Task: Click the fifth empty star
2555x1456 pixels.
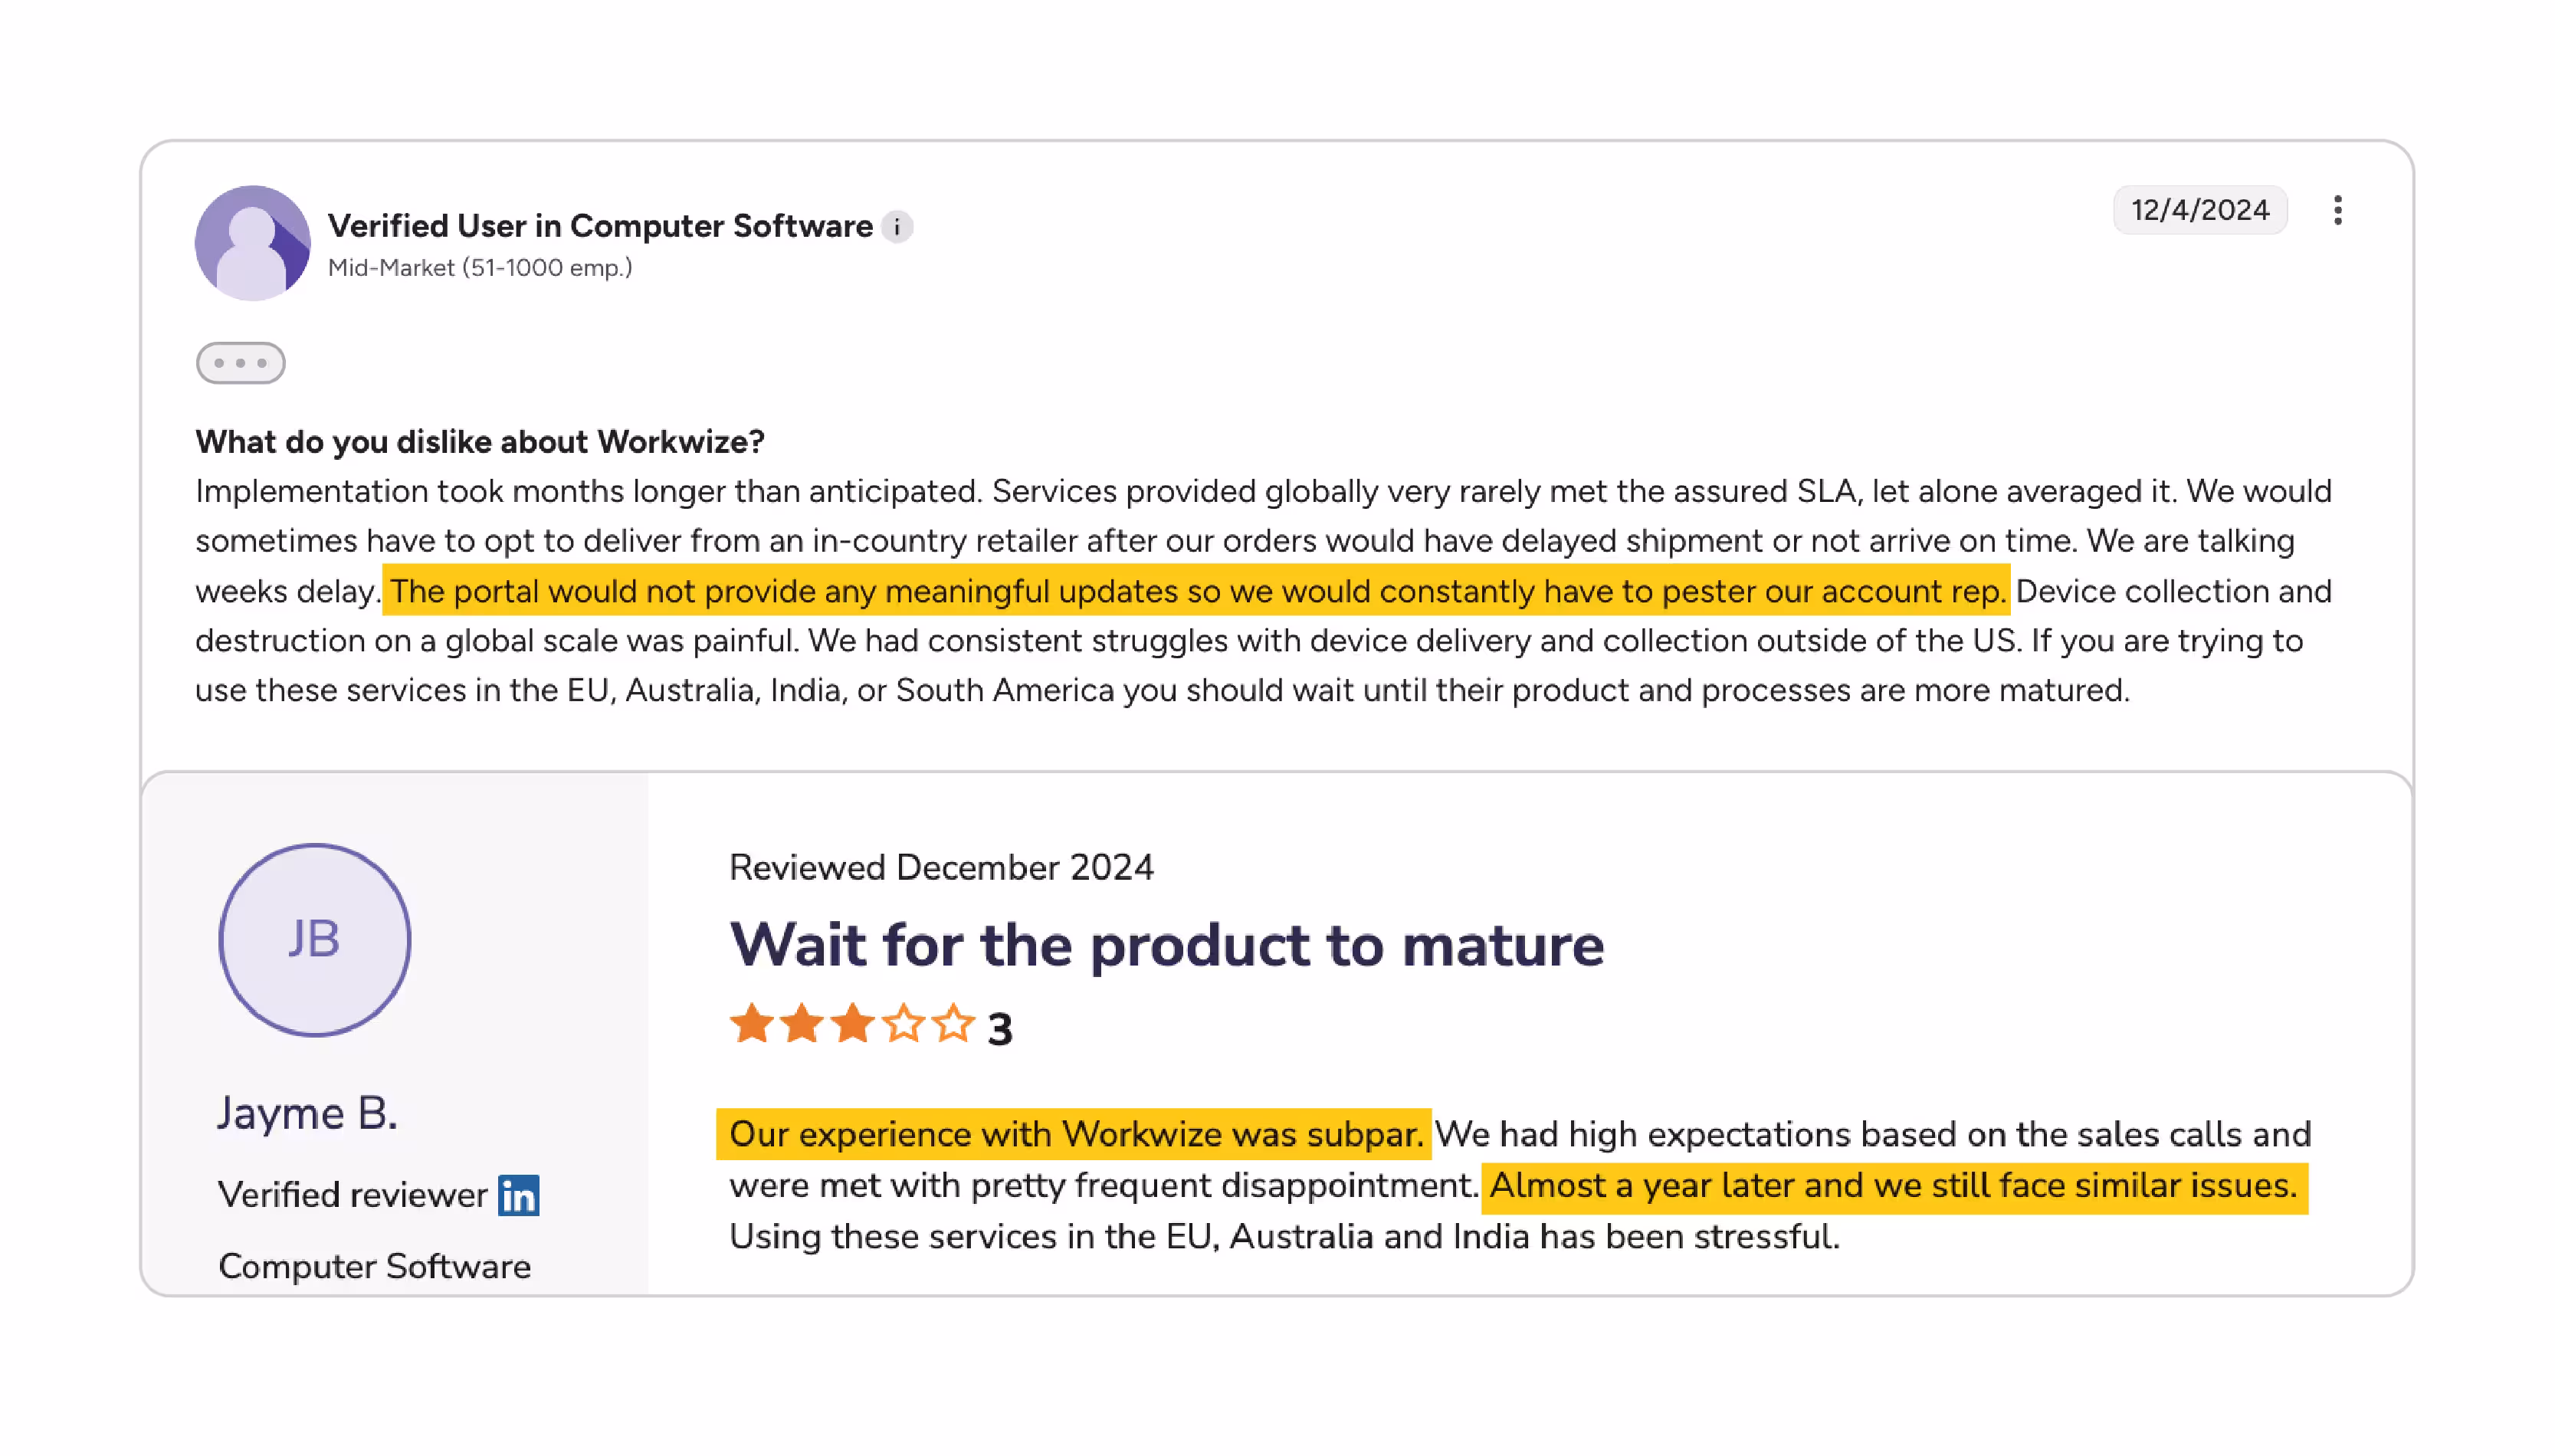Action: click(x=953, y=1024)
